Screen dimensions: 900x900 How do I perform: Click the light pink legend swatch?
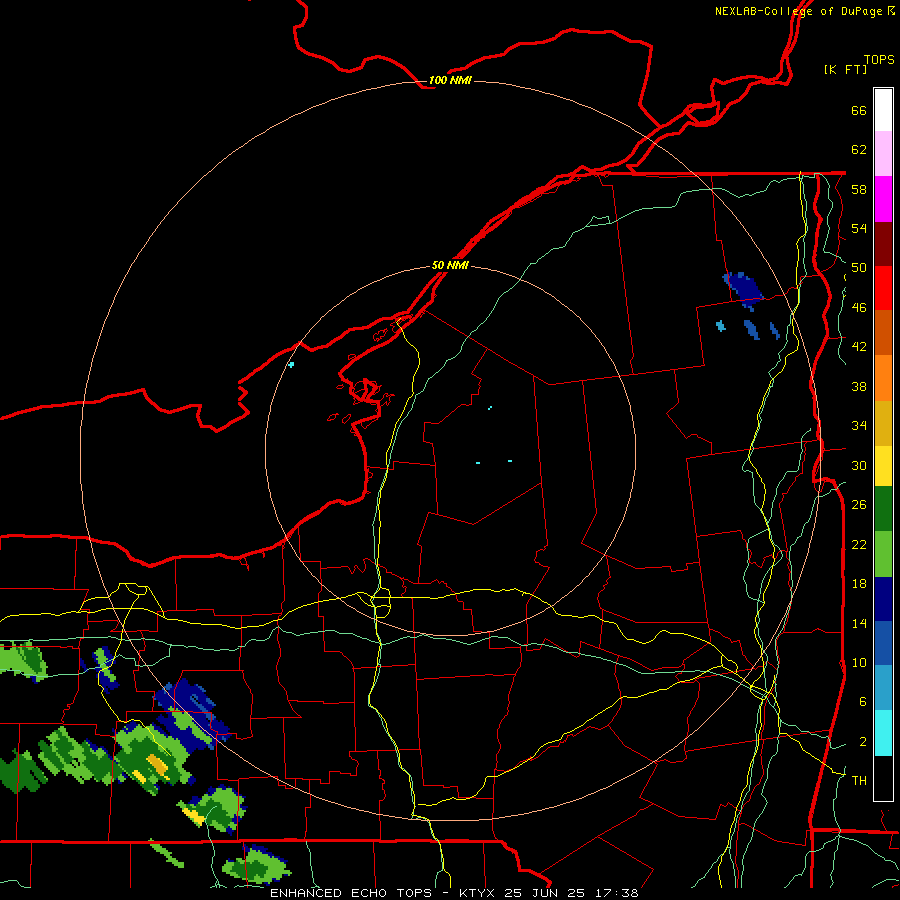[883, 154]
